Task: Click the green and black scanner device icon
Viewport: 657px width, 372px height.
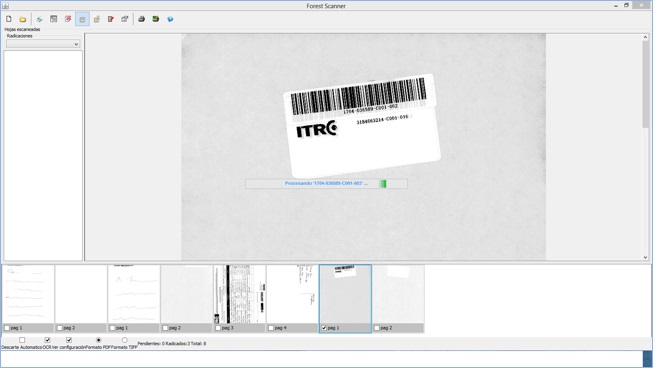Action: pos(156,19)
